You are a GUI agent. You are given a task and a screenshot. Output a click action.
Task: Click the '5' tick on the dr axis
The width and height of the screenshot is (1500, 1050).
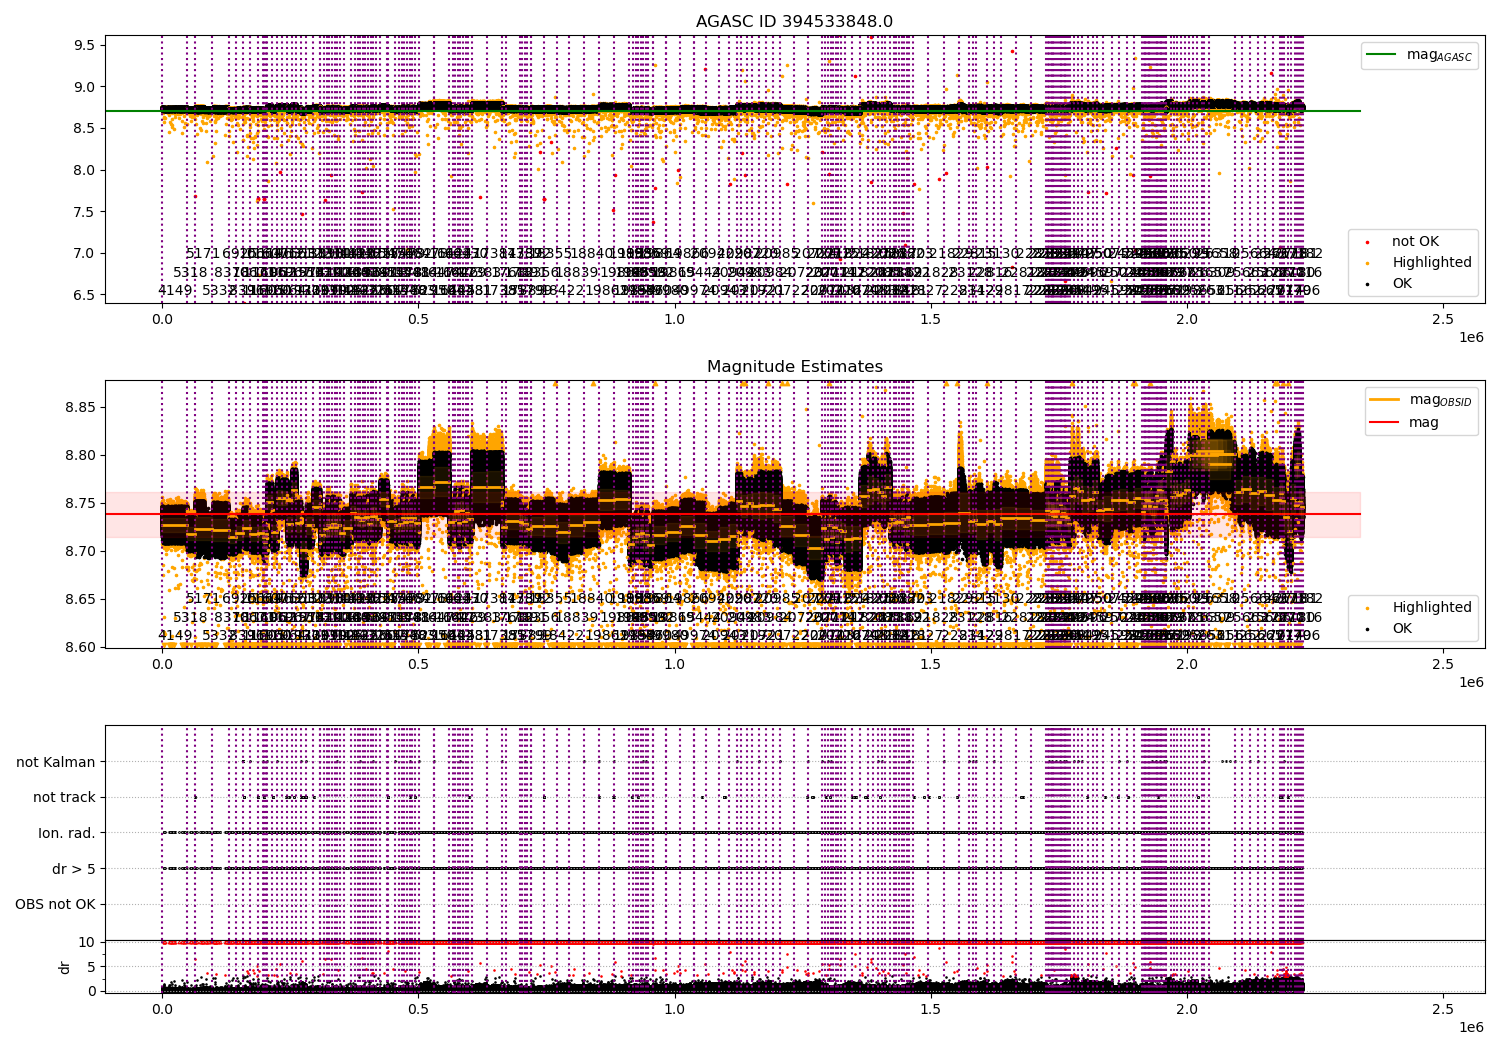click(91, 967)
